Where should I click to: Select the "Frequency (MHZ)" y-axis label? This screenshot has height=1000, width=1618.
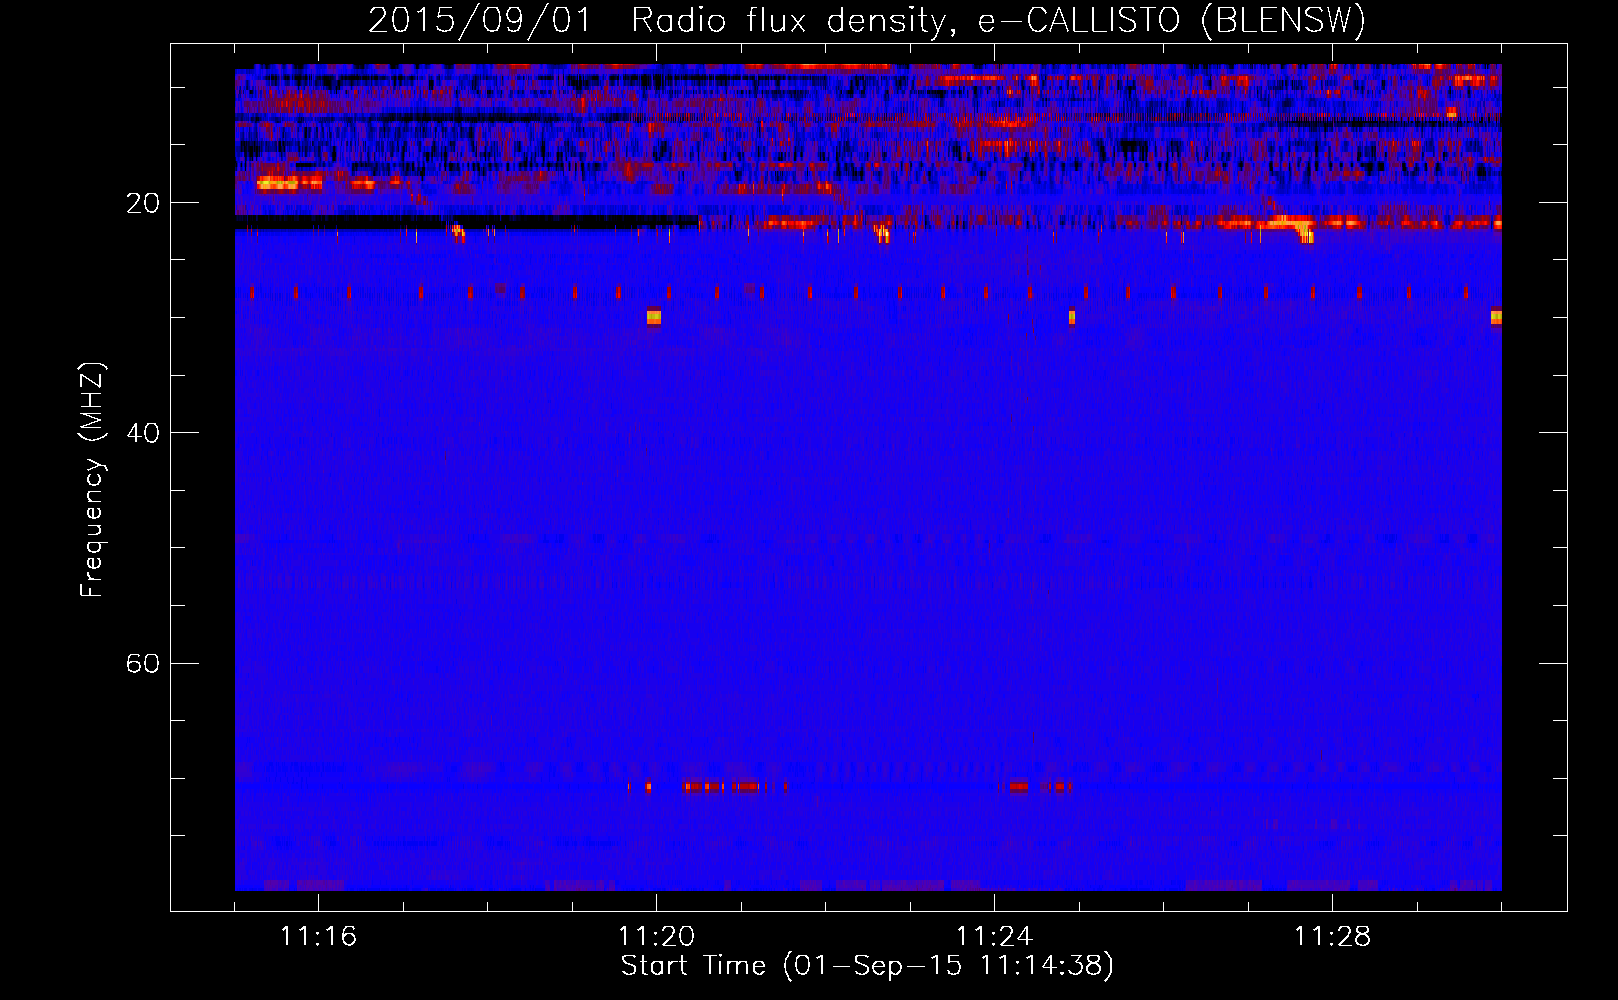92,480
